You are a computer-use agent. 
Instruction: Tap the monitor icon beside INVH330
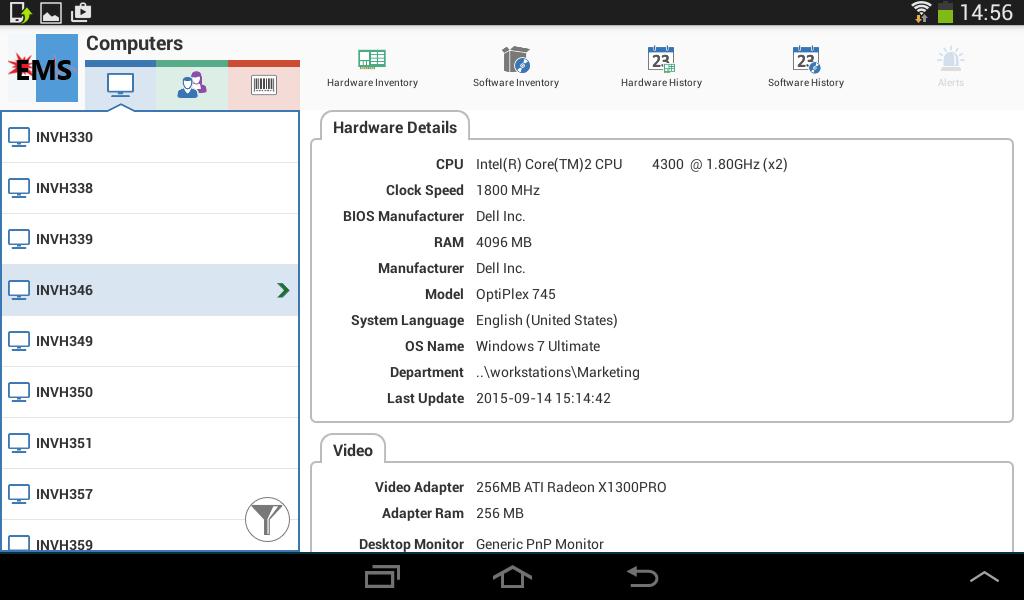[x=19, y=137]
